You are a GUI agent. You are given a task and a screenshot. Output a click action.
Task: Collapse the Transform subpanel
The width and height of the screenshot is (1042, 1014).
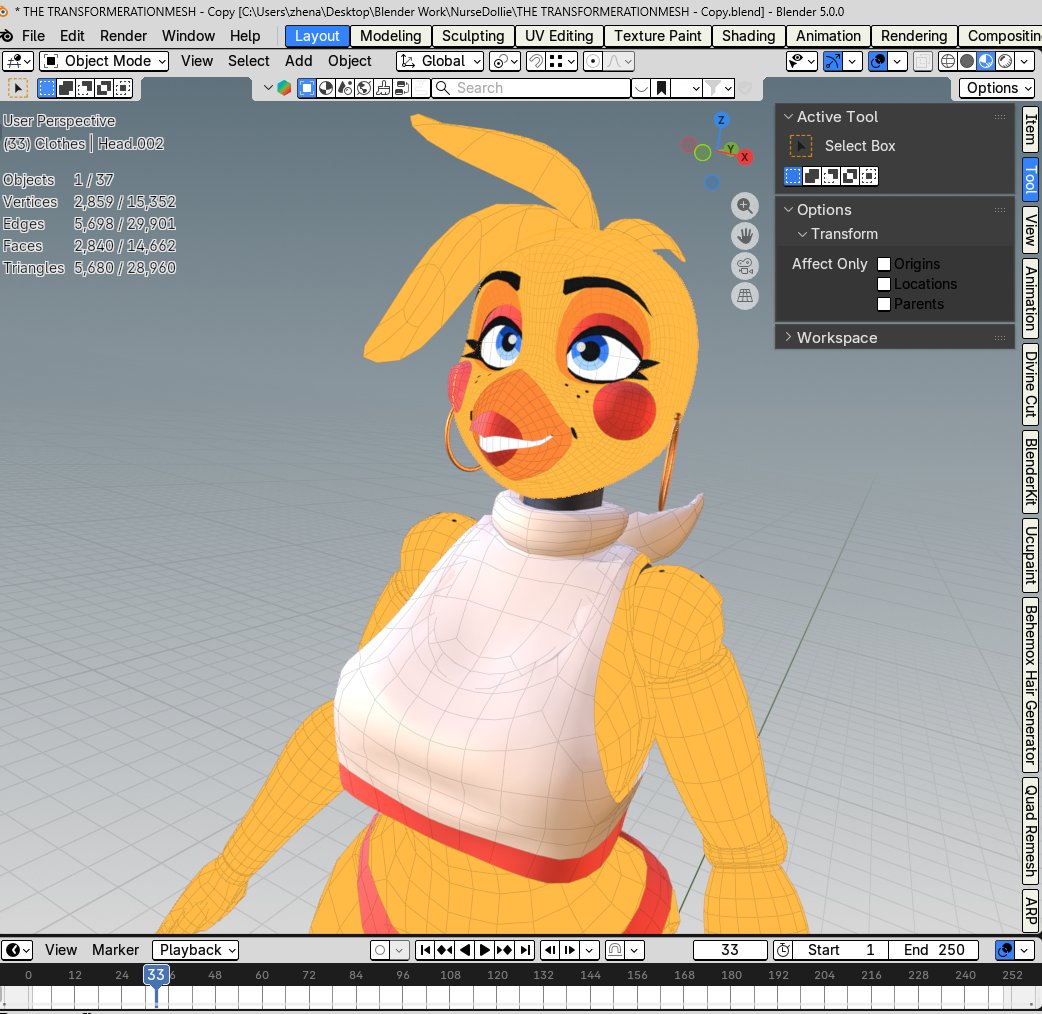click(802, 234)
